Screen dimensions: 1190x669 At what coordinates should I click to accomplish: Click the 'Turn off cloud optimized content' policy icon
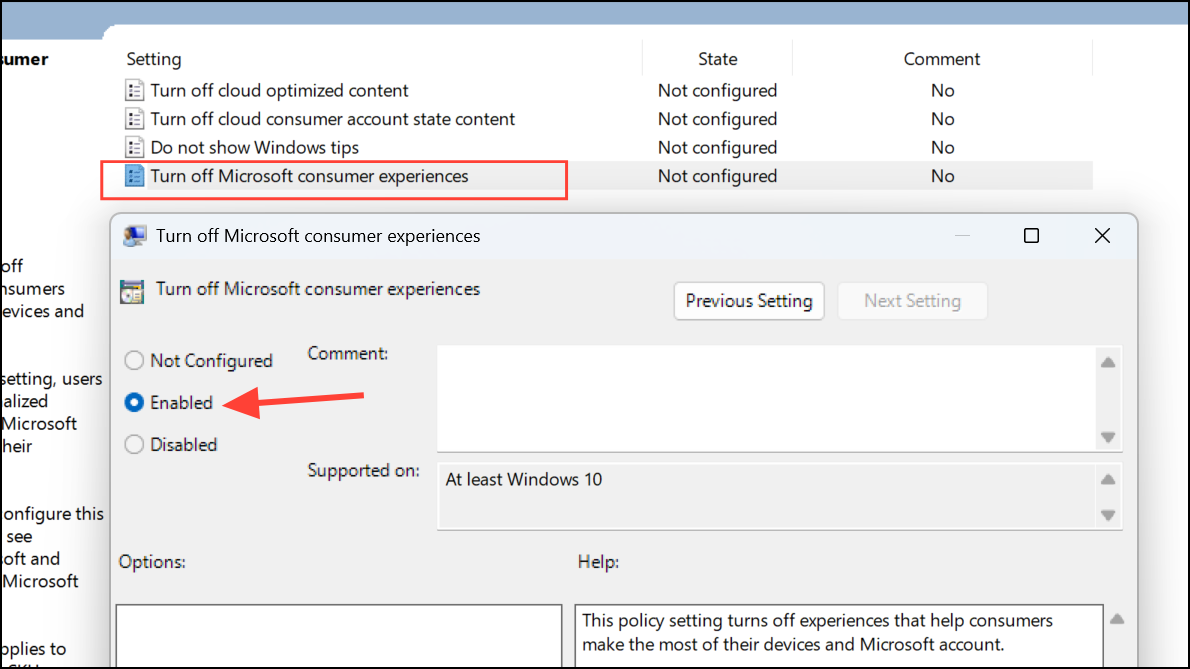134,91
